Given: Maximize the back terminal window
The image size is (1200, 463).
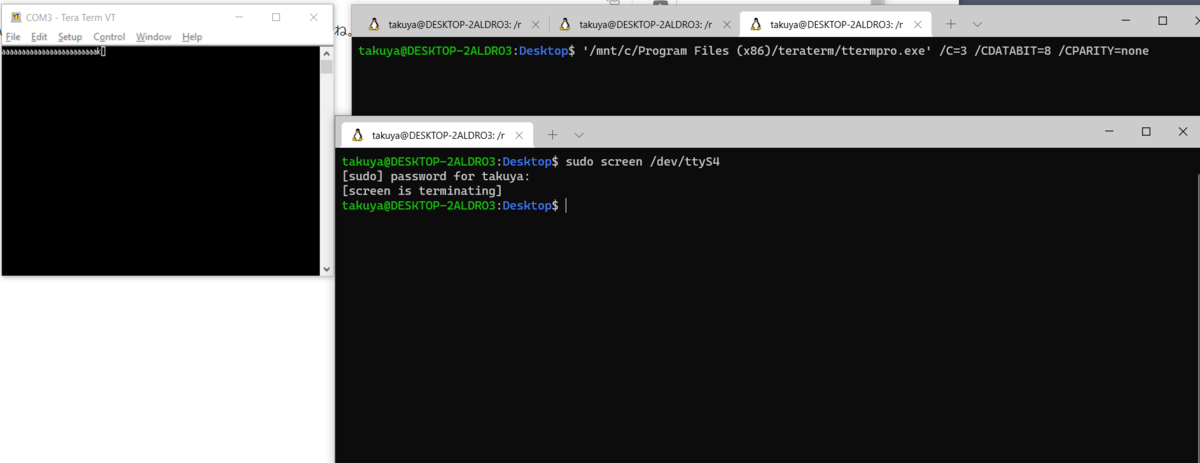Looking at the screenshot, I should pyautogui.click(x=1163, y=20).
